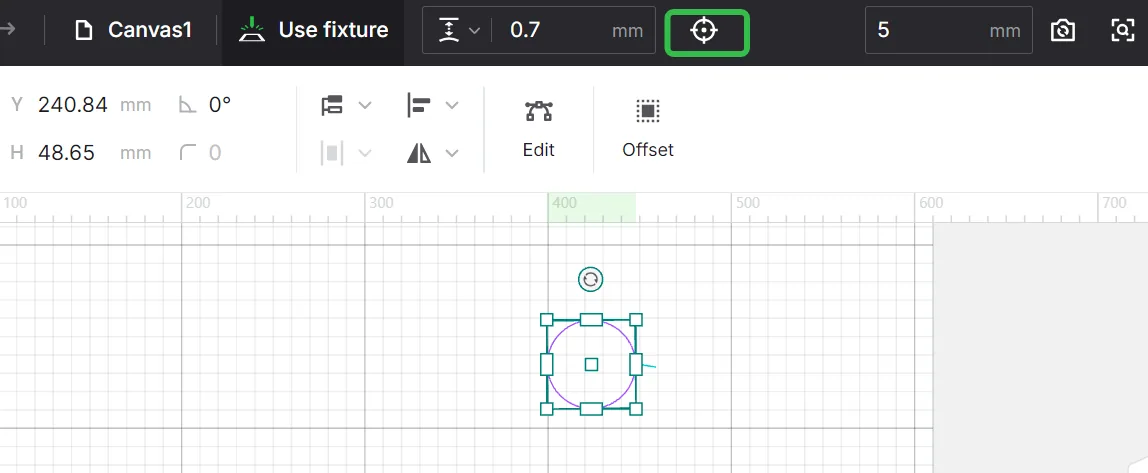This screenshot has width=1148, height=473.
Task: Click the camera refresh icon
Action: (x=1062, y=30)
